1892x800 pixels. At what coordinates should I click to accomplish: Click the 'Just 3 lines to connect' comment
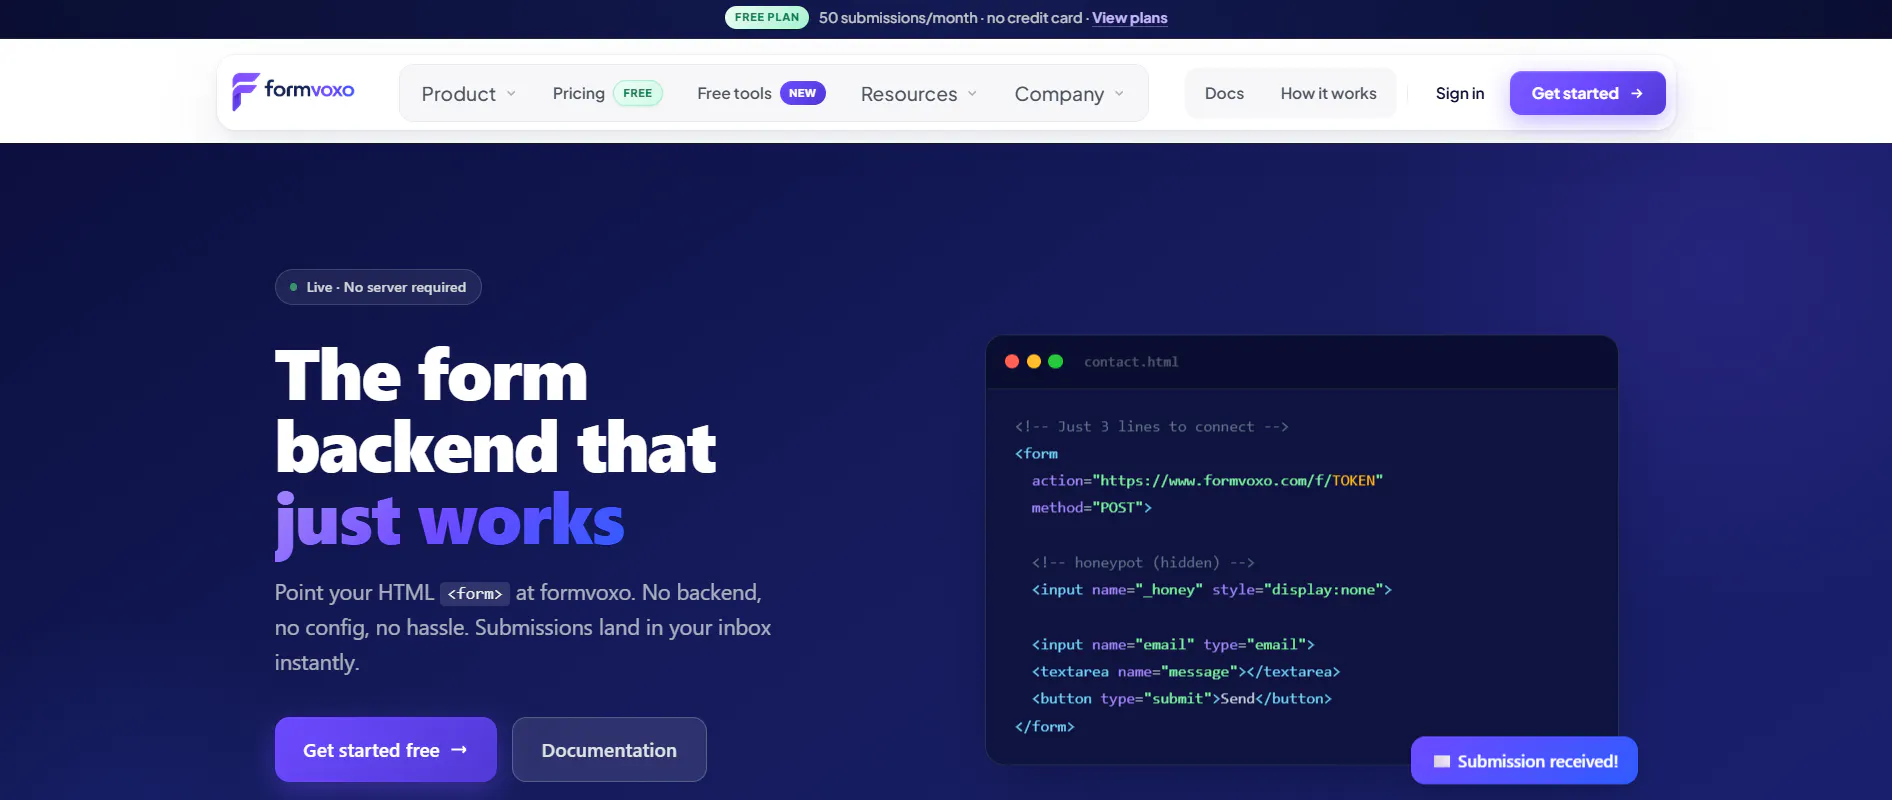[x=1152, y=427]
